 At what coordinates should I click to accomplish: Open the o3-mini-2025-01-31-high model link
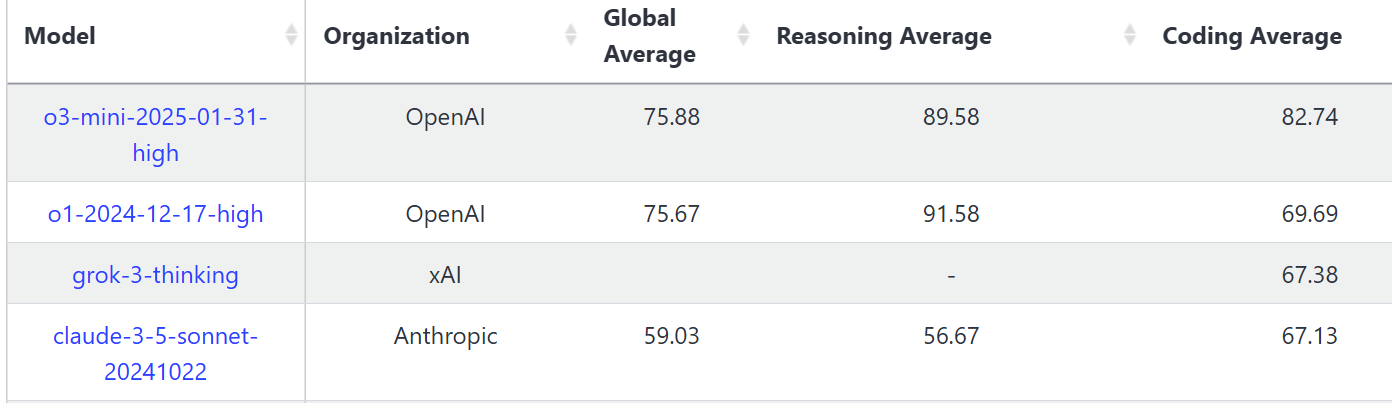coord(155,135)
